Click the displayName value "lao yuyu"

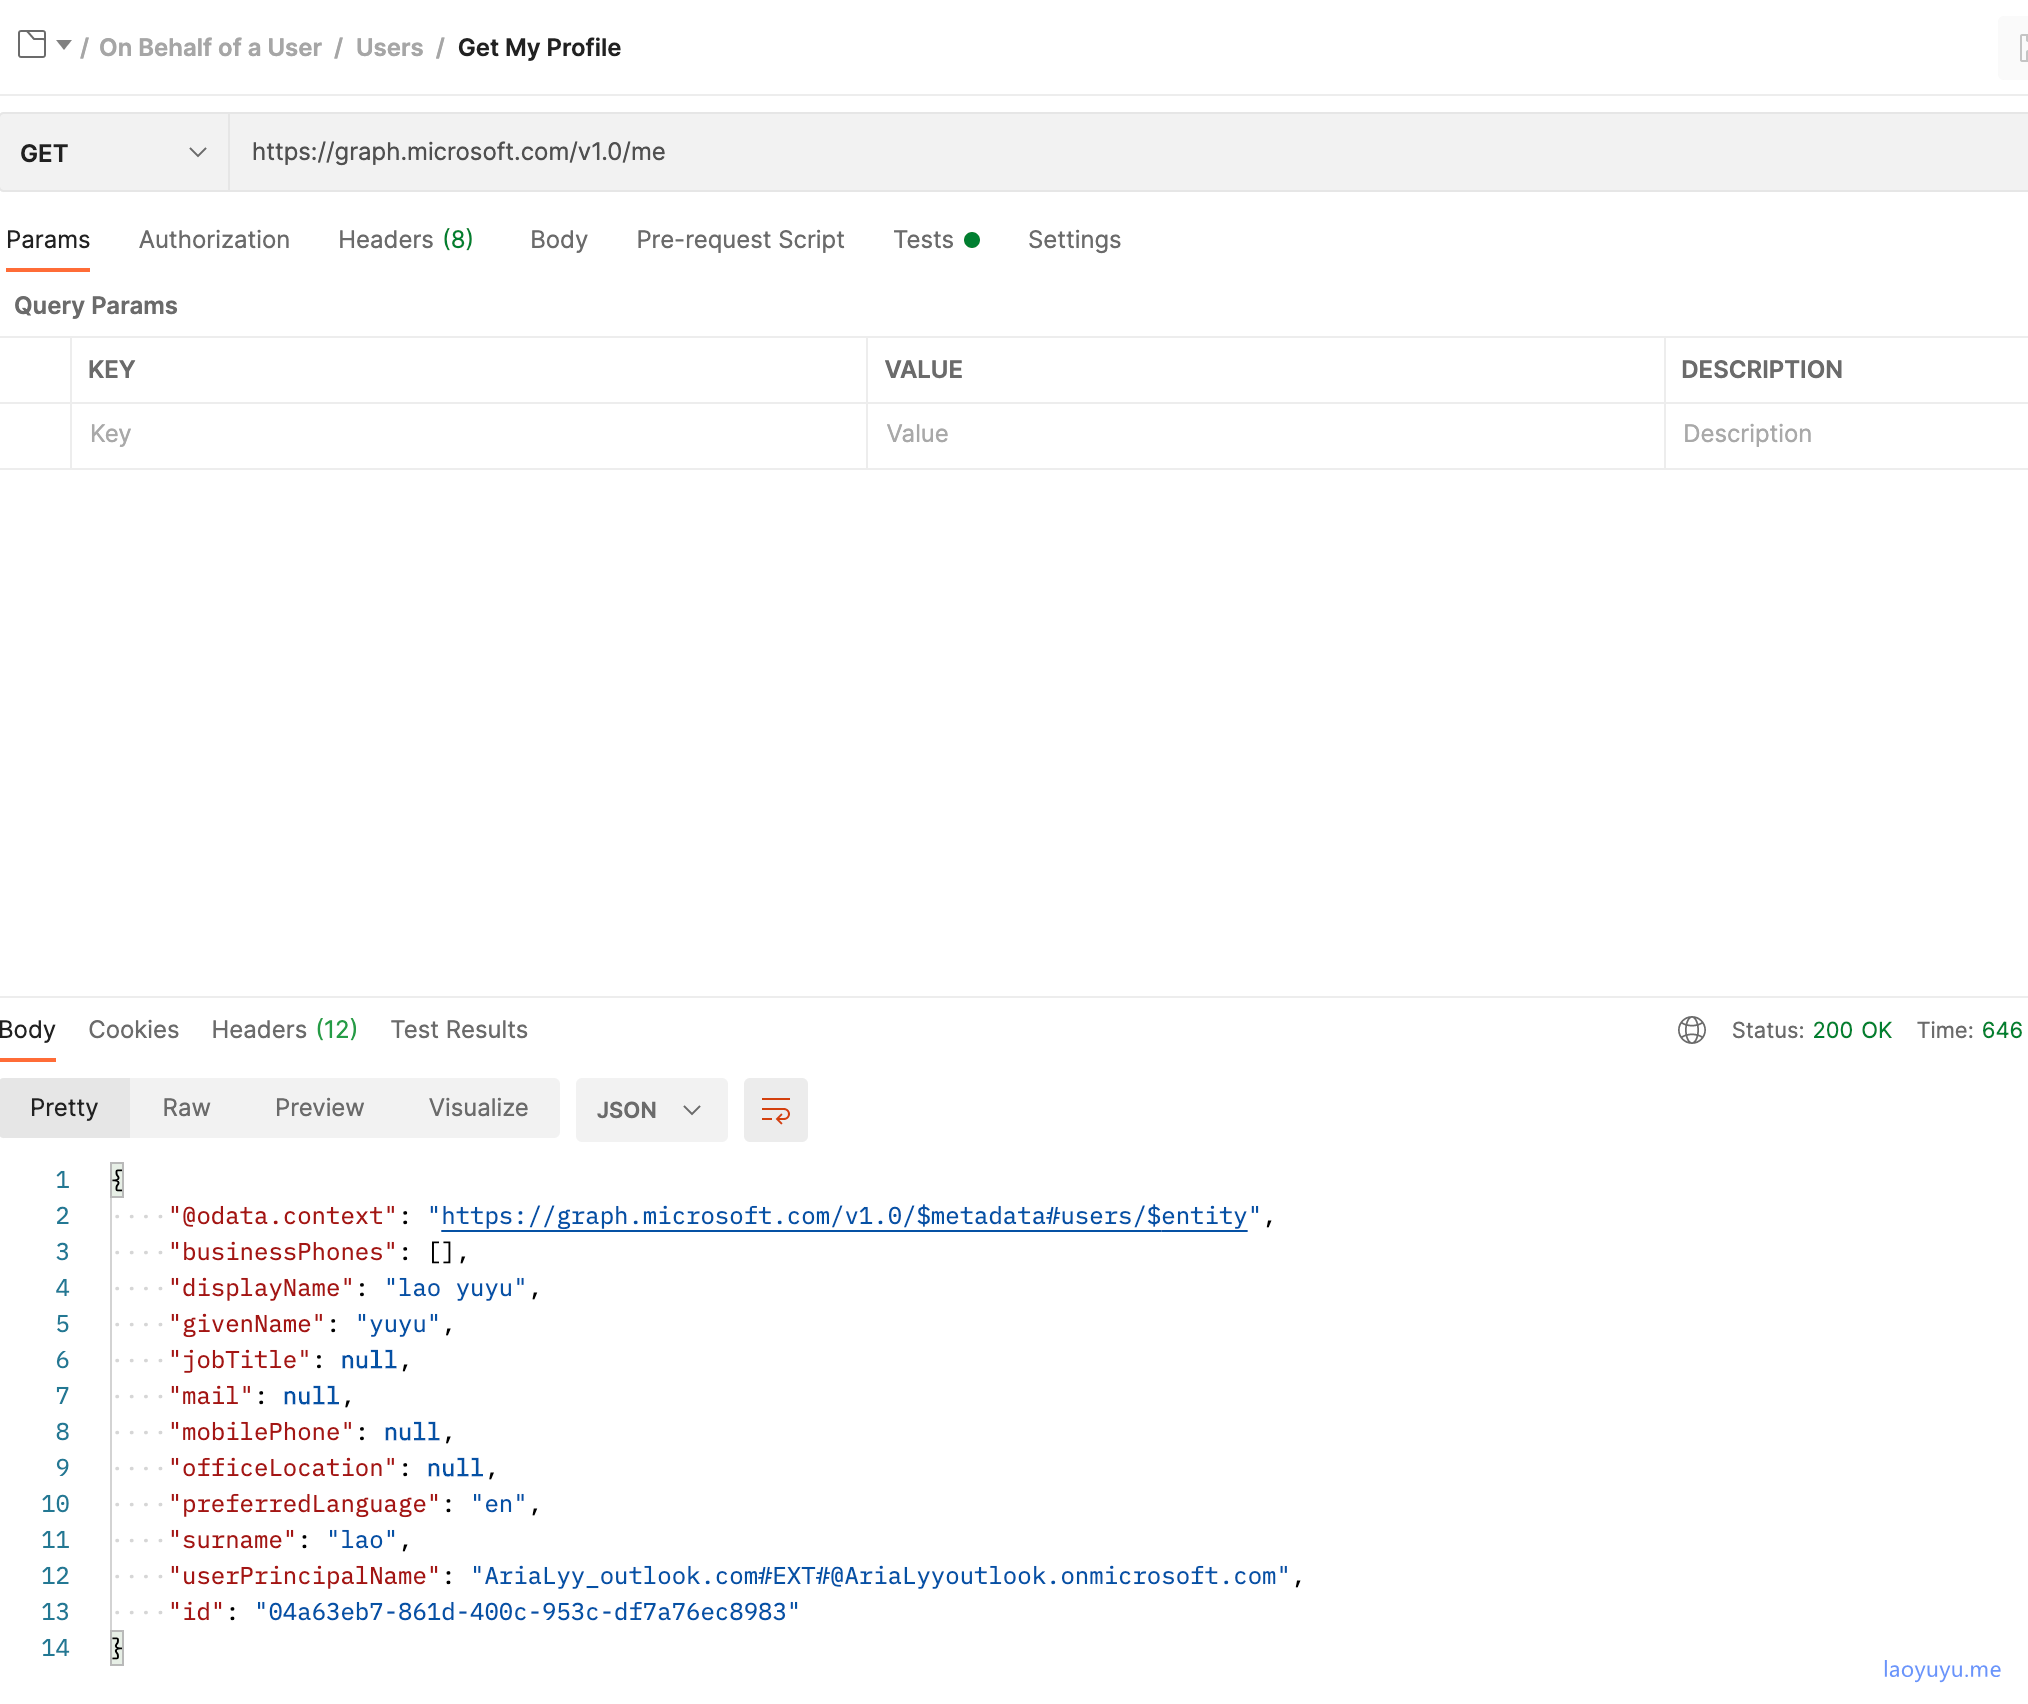(x=456, y=1288)
